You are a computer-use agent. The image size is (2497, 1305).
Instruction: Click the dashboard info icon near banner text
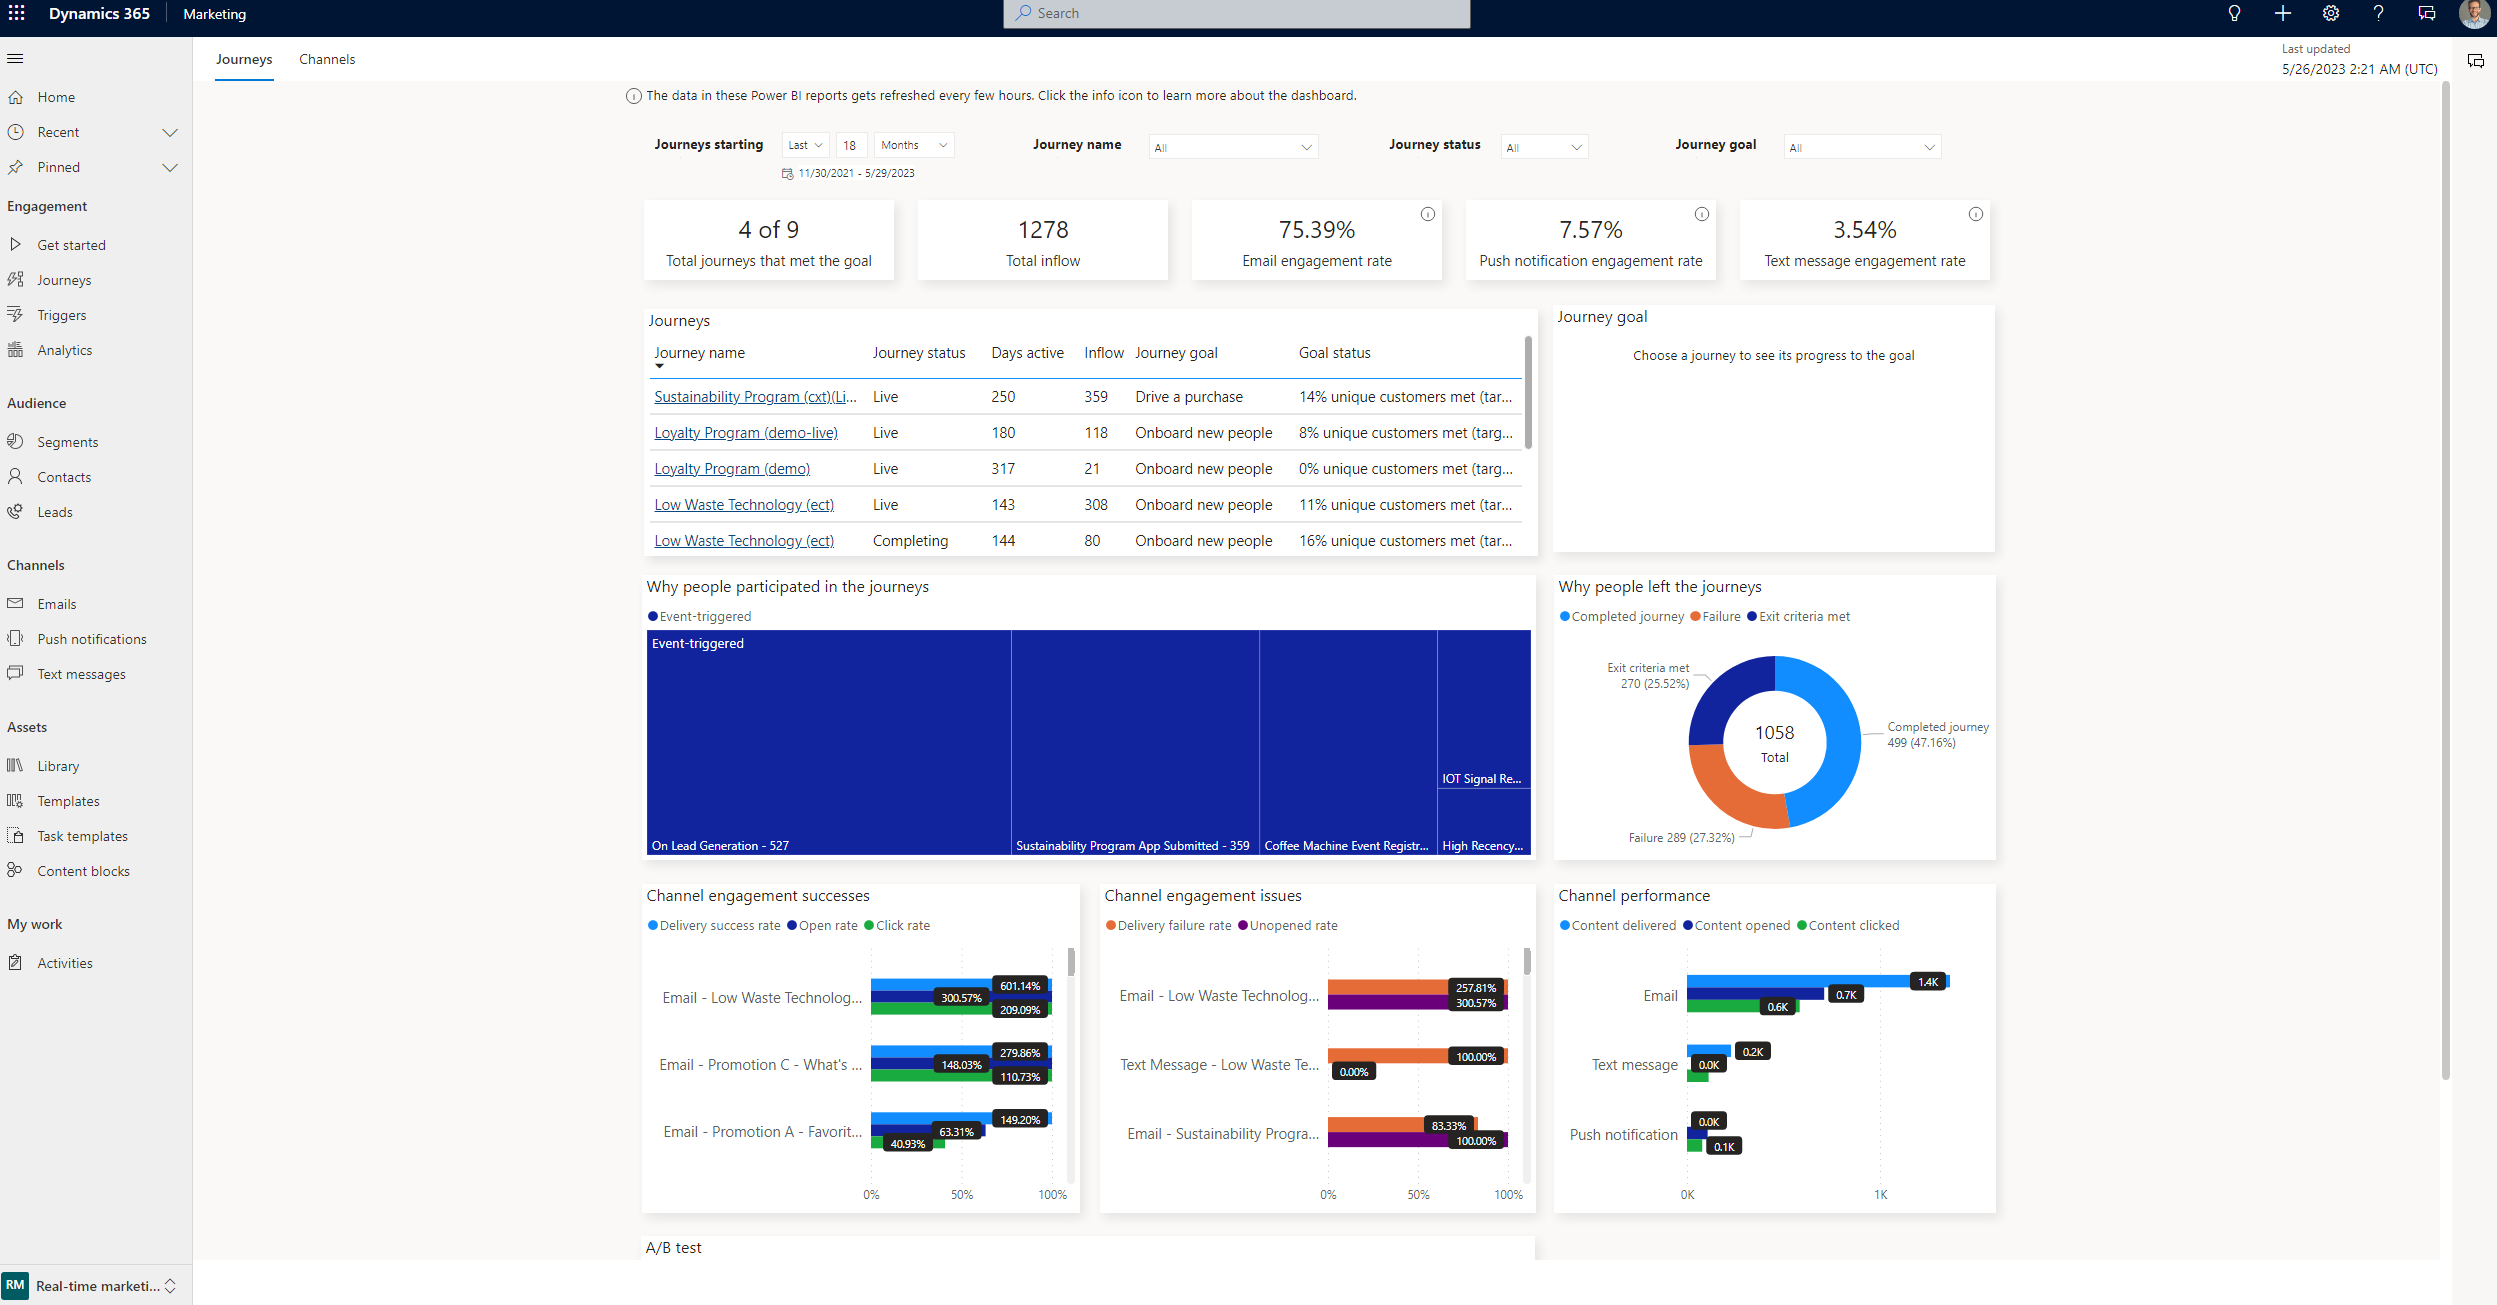[633, 96]
